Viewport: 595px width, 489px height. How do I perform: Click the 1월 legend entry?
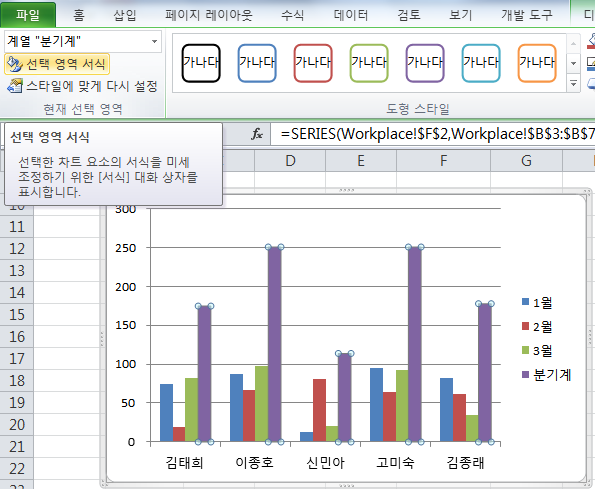tap(537, 302)
